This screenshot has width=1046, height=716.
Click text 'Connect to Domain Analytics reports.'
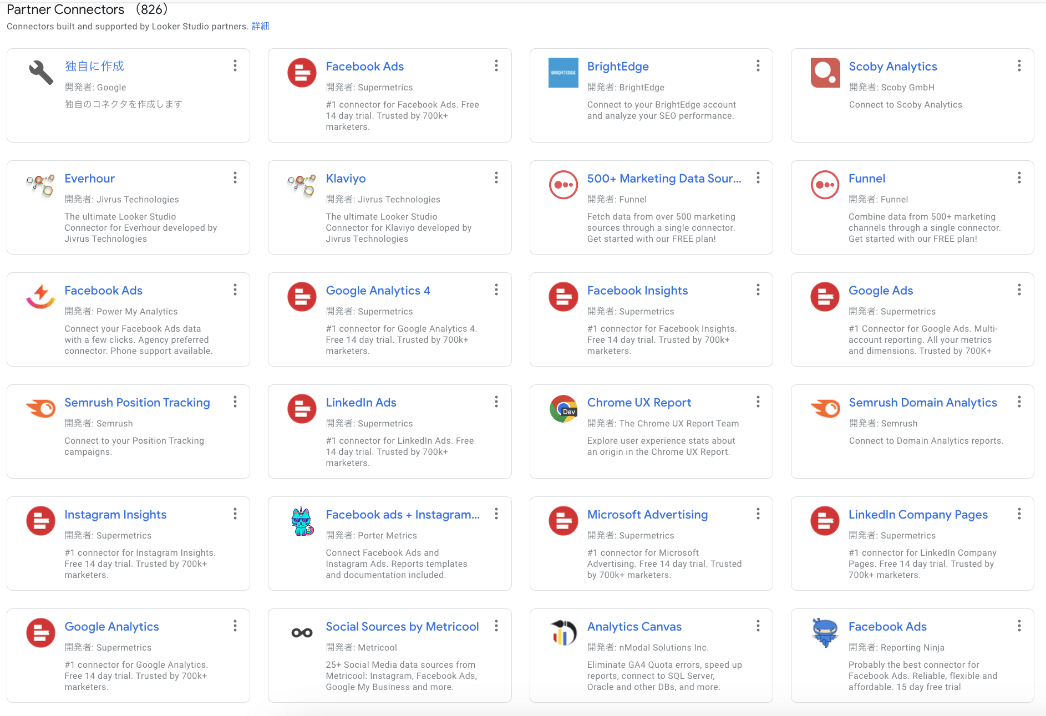pyautogui.click(x=926, y=441)
